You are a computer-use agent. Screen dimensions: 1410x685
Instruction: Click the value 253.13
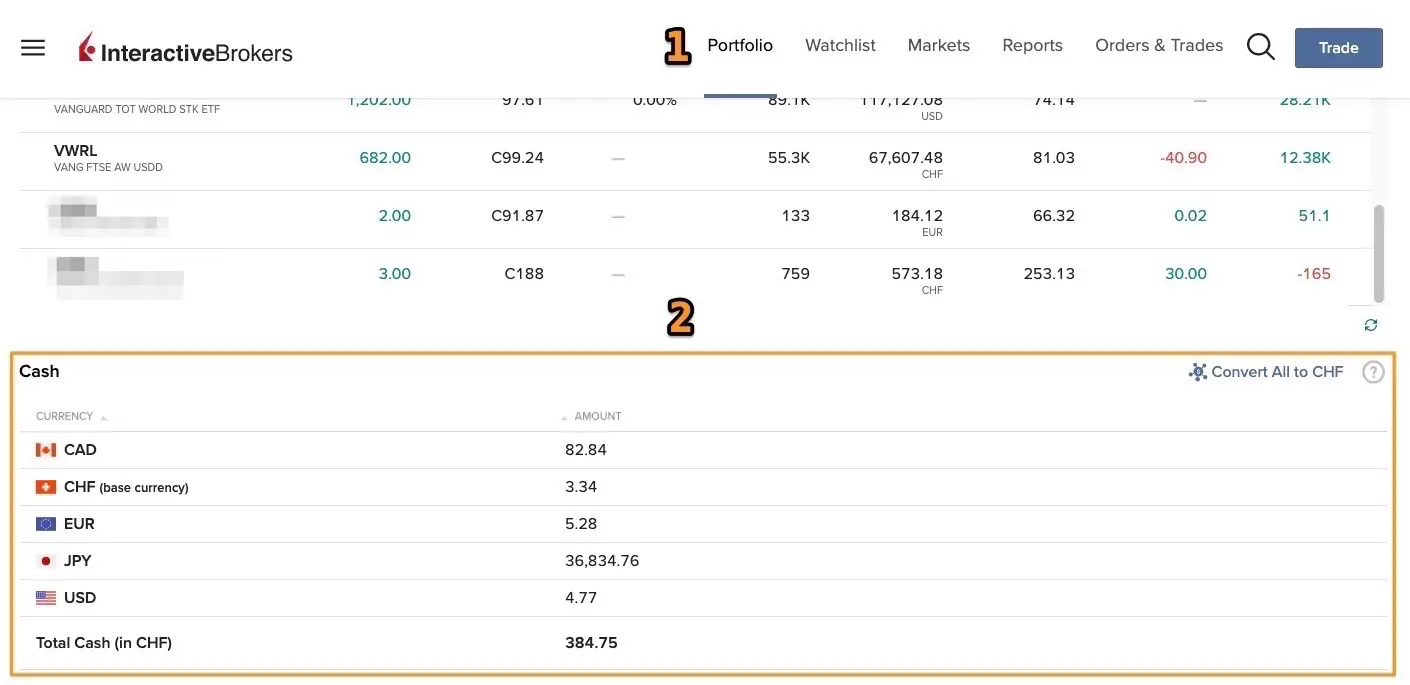click(x=1049, y=274)
